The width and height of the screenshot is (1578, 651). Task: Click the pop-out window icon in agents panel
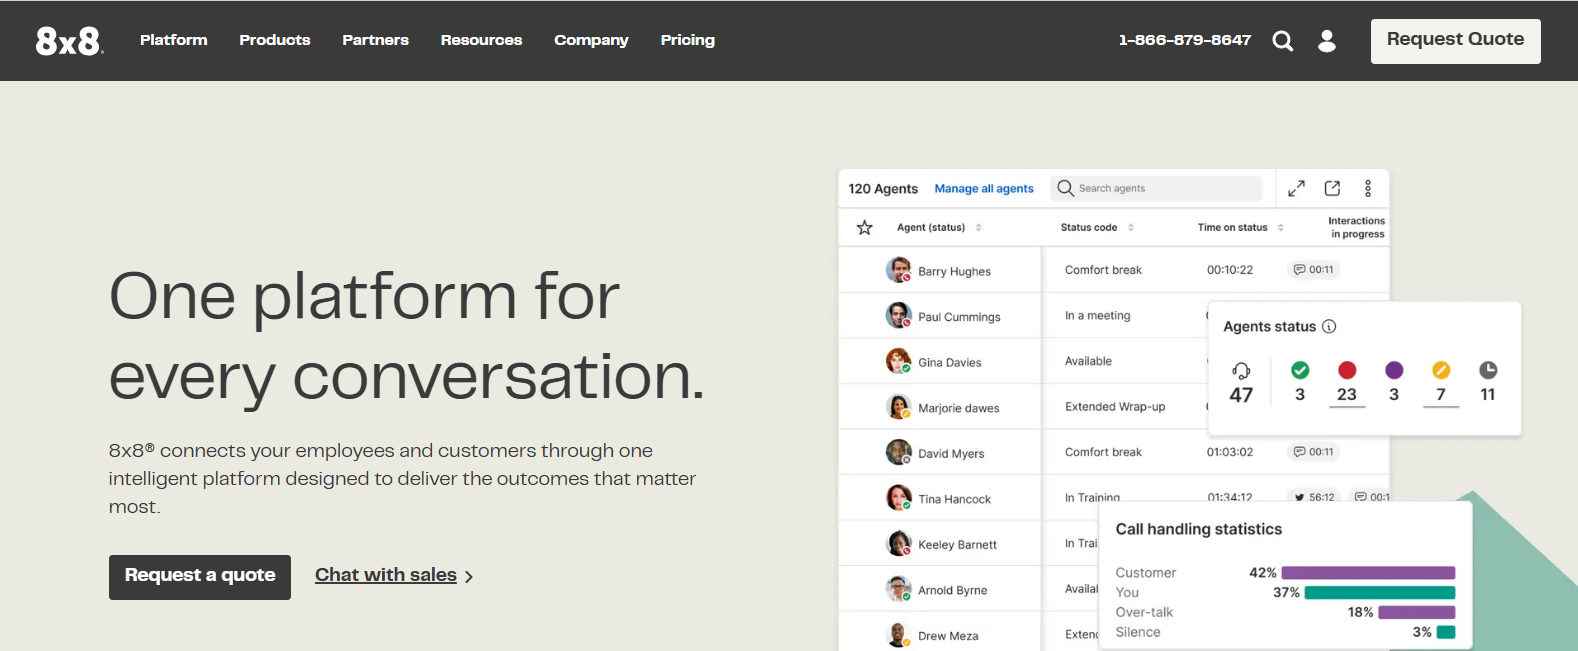1332,188
